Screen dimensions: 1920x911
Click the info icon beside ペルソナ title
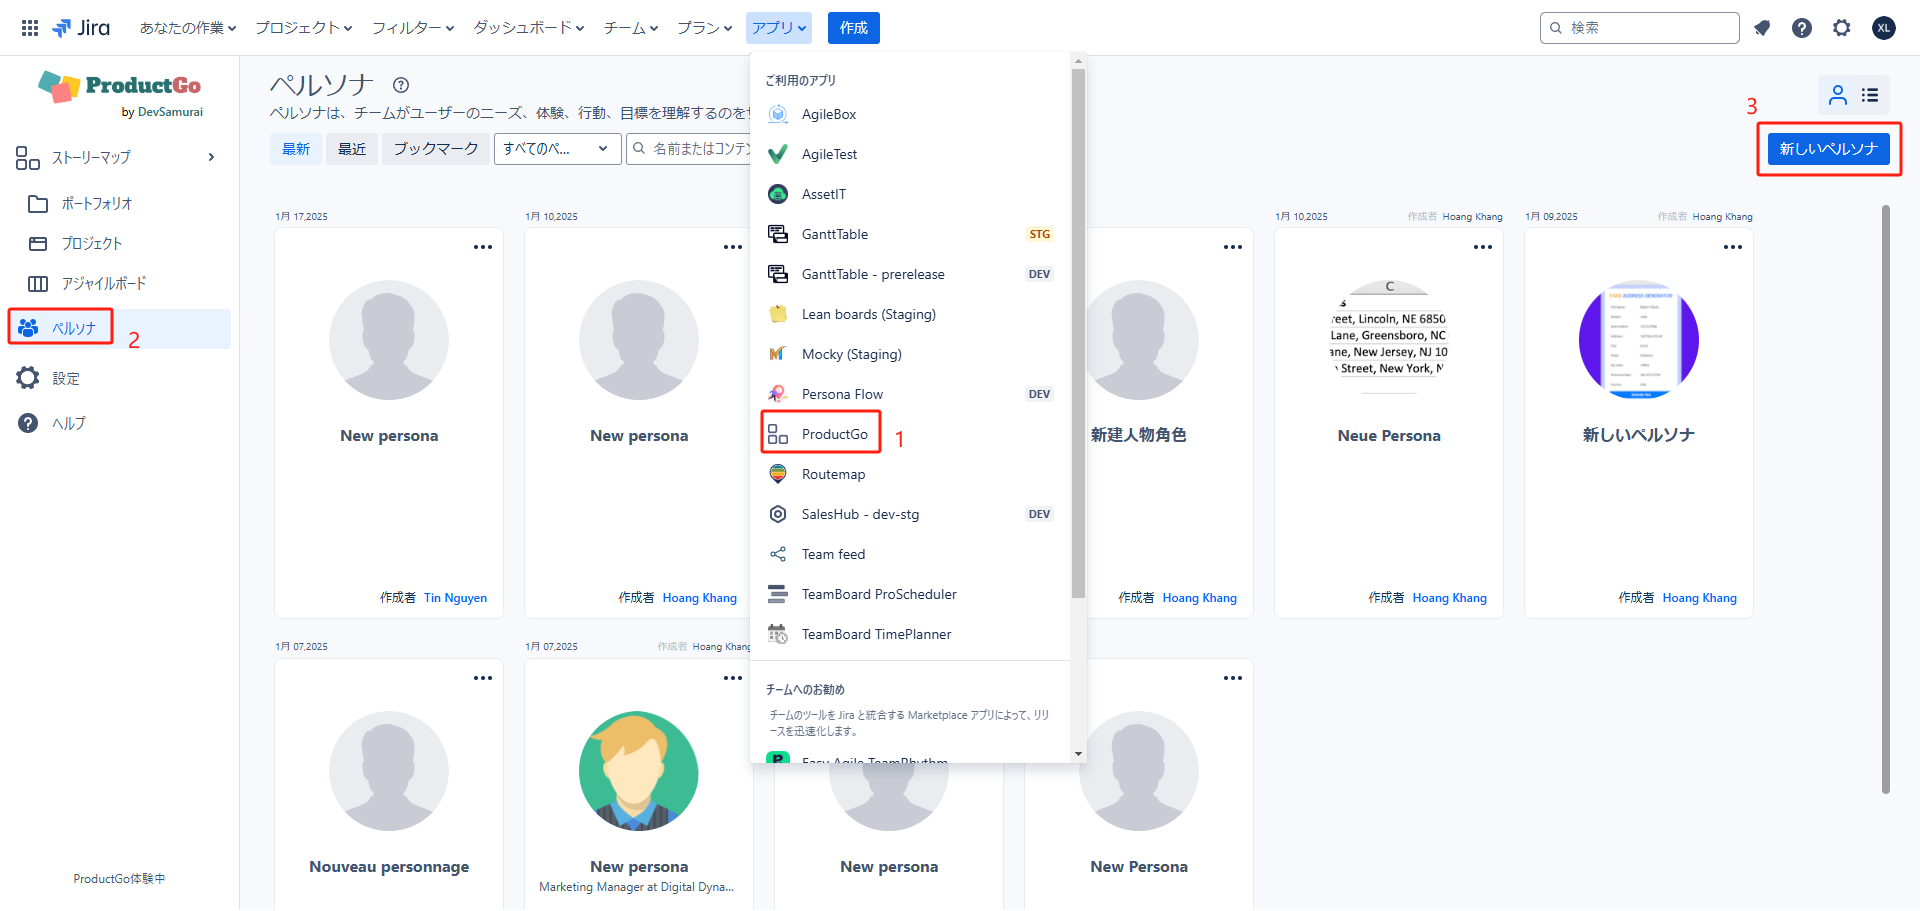coord(401,85)
